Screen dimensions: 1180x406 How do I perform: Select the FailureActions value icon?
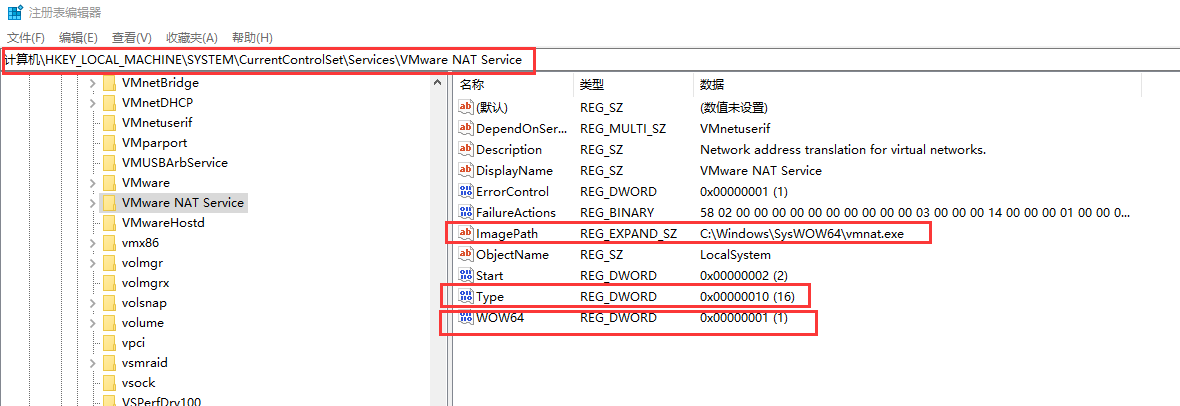pyautogui.click(x=466, y=212)
